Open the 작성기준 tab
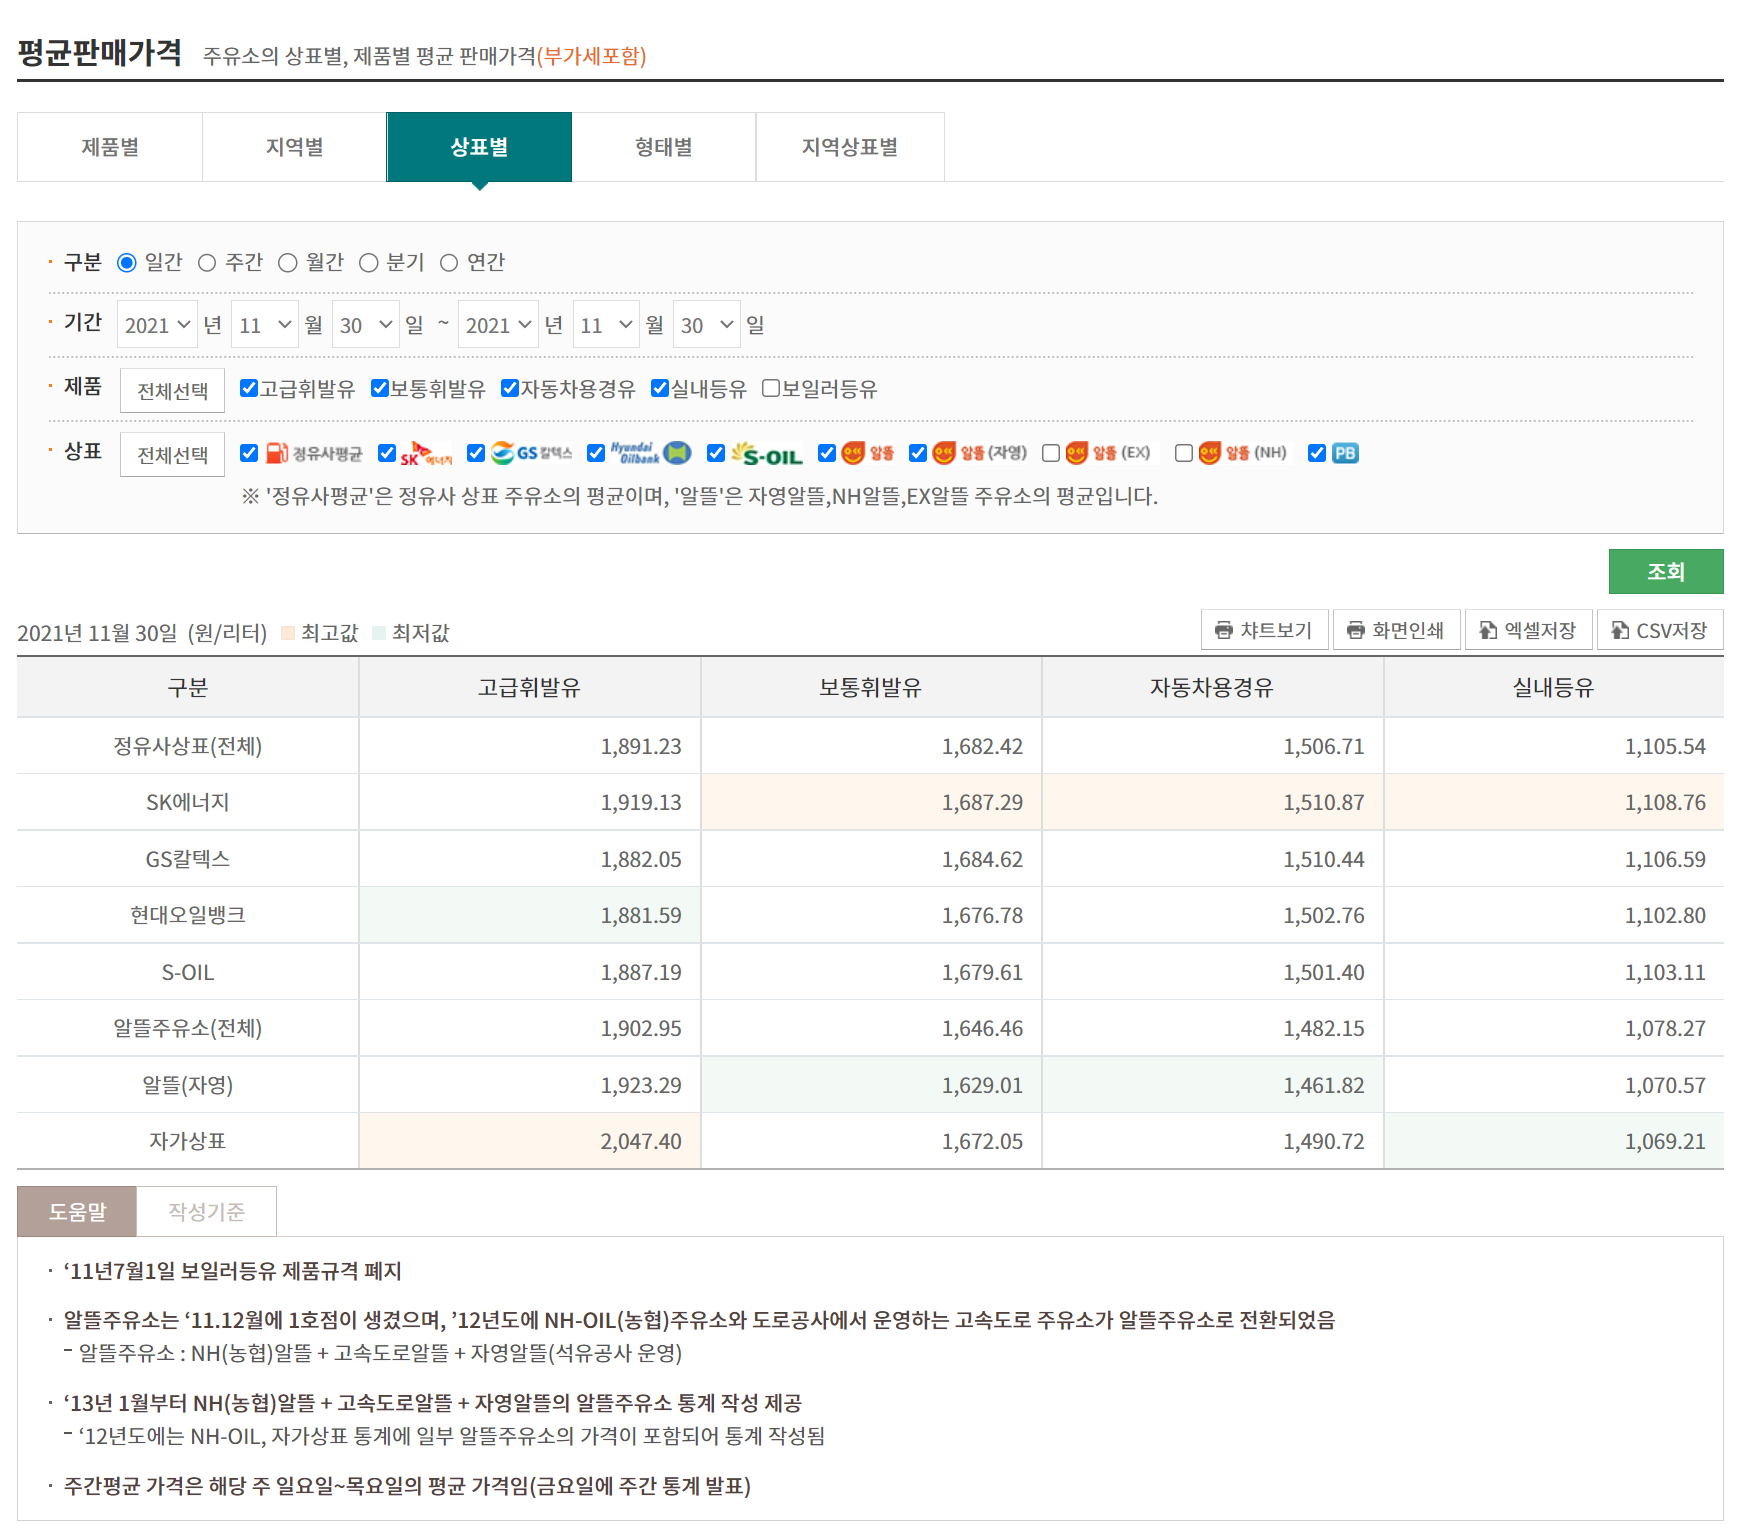Screen dimensions: 1740x1524 206,1212
